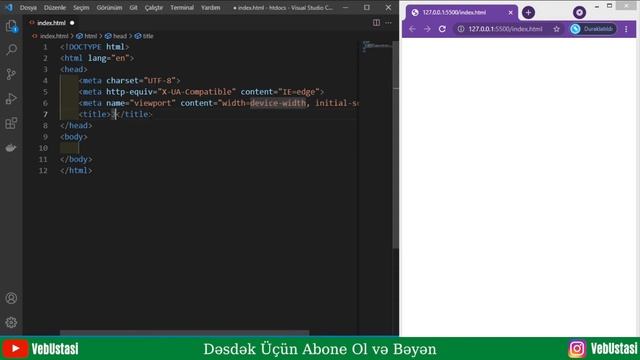Viewport: 640px width, 360px height.
Task: Split the editor to the right
Action: point(376,23)
